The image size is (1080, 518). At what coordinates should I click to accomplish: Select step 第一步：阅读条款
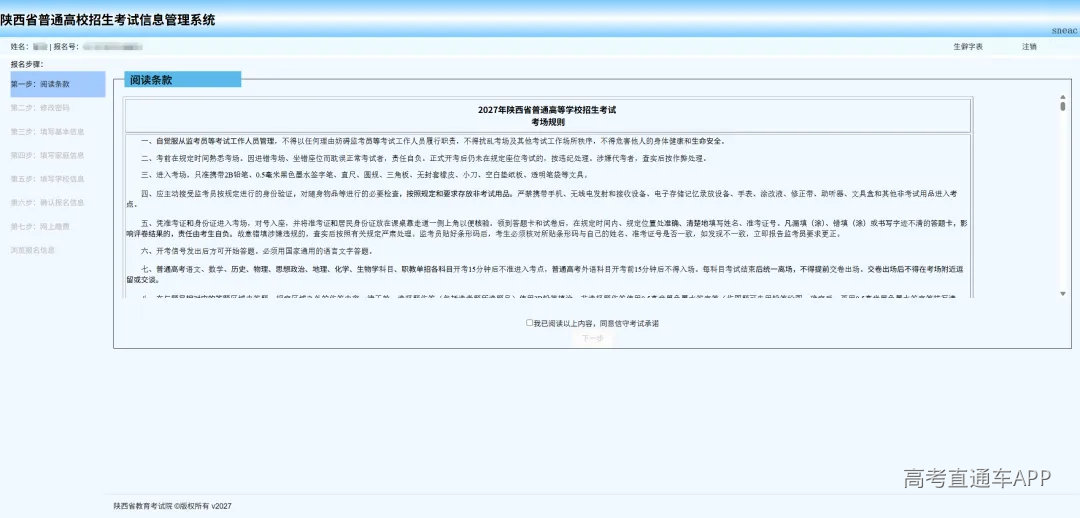(x=58, y=84)
